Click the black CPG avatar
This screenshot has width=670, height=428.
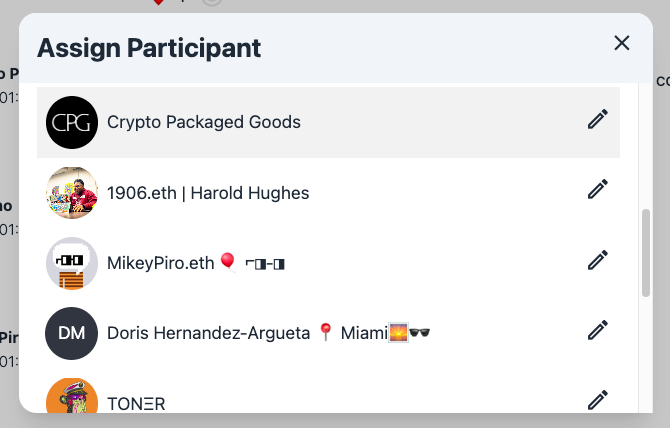[x=72, y=122]
